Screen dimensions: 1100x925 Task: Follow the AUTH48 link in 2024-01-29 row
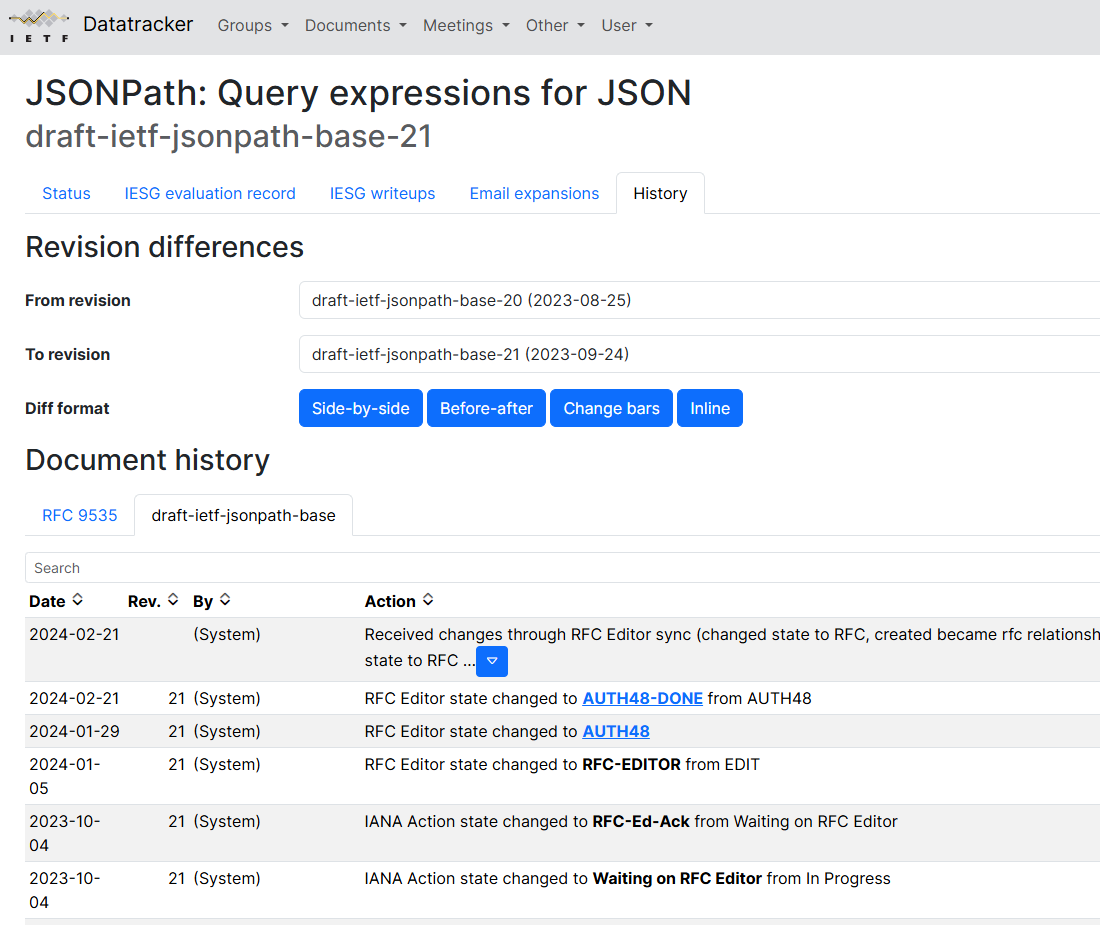[x=616, y=731]
